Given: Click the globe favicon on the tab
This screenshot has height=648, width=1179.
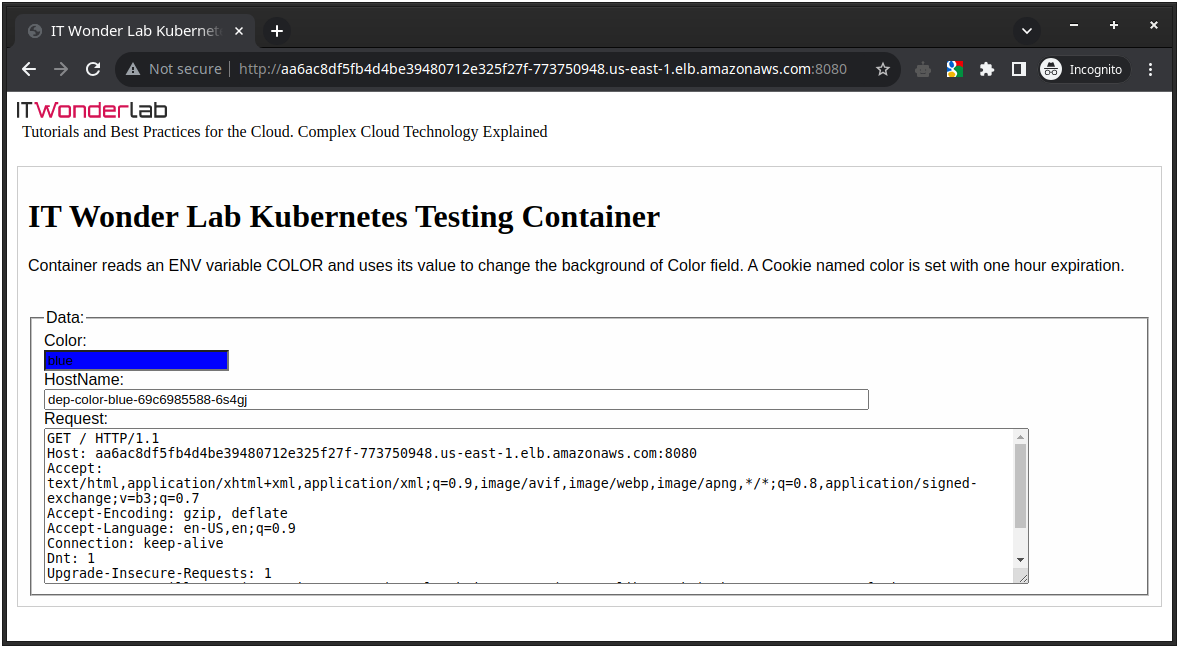Looking at the screenshot, I should 33,31.
